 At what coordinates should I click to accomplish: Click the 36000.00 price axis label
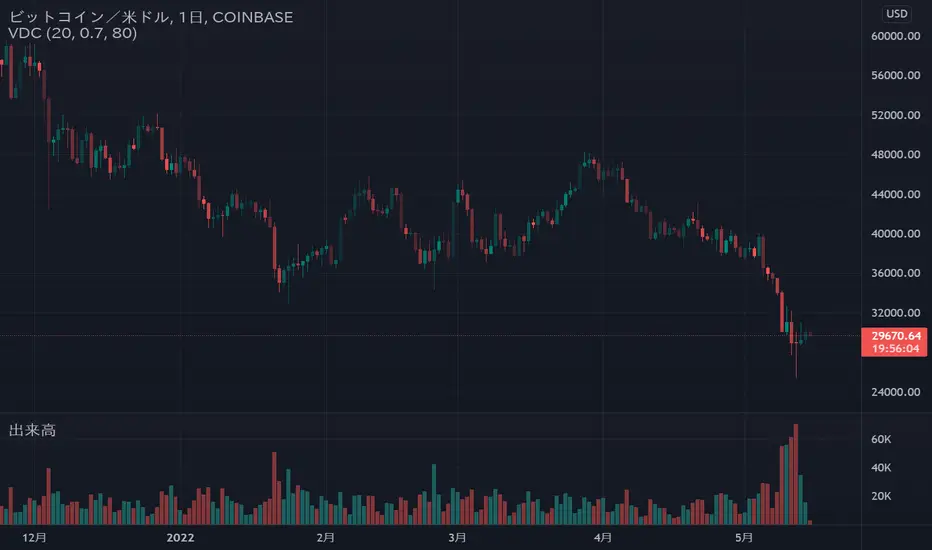click(x=895, y=274)
